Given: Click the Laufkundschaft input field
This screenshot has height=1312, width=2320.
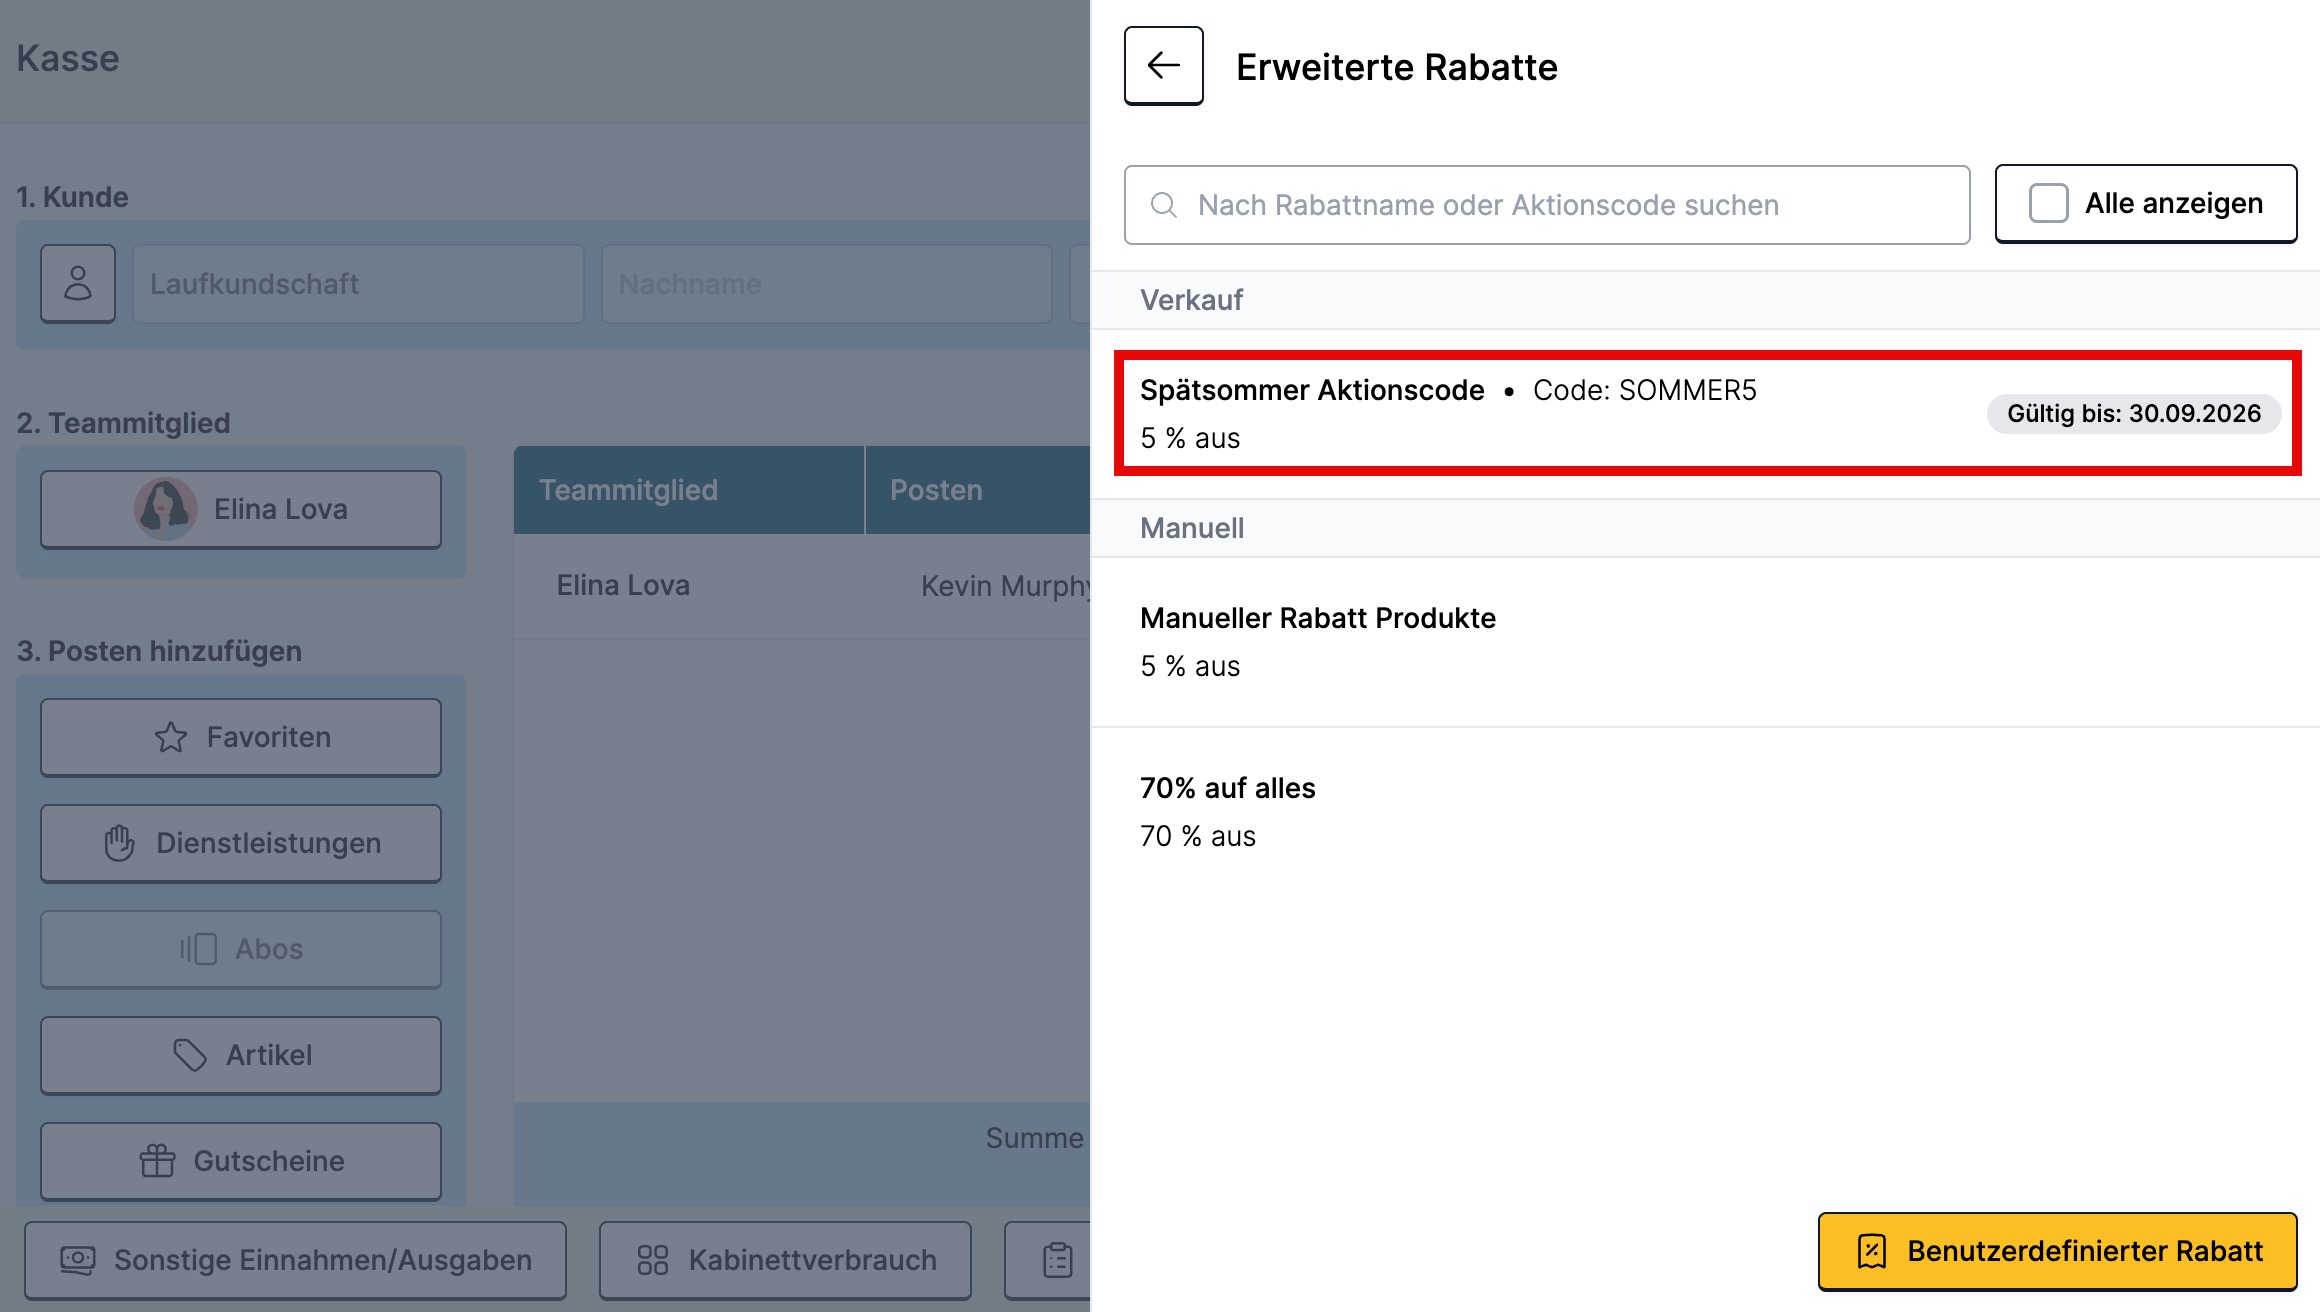Looking at the screenshot, I should click(x=358, y=284).
